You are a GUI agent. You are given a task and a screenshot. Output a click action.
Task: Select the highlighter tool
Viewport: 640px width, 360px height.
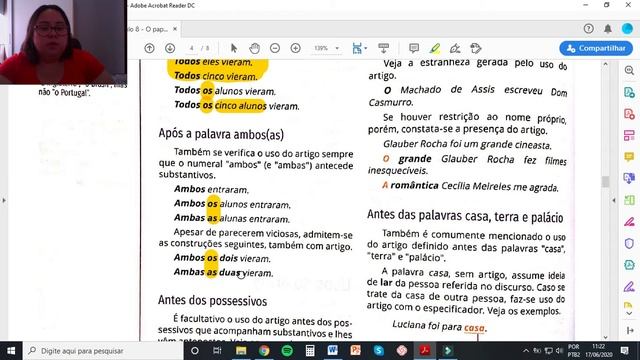click(435, 48)
